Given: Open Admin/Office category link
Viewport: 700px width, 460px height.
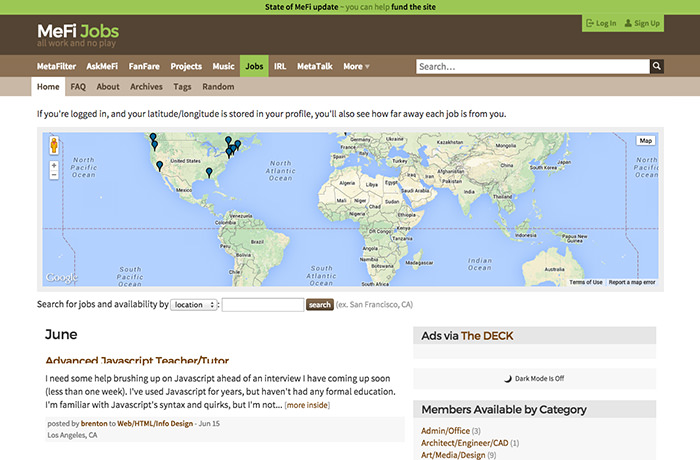Looking at the screenshot, I should point(445,431).
